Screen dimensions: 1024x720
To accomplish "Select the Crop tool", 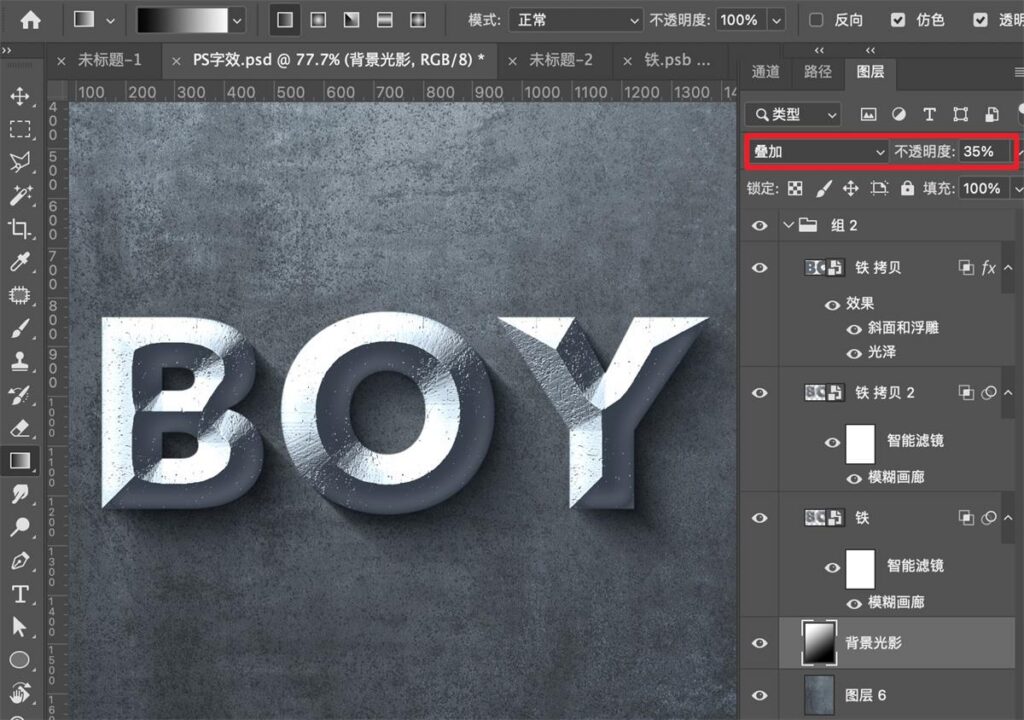I will [x=20, y=229].
